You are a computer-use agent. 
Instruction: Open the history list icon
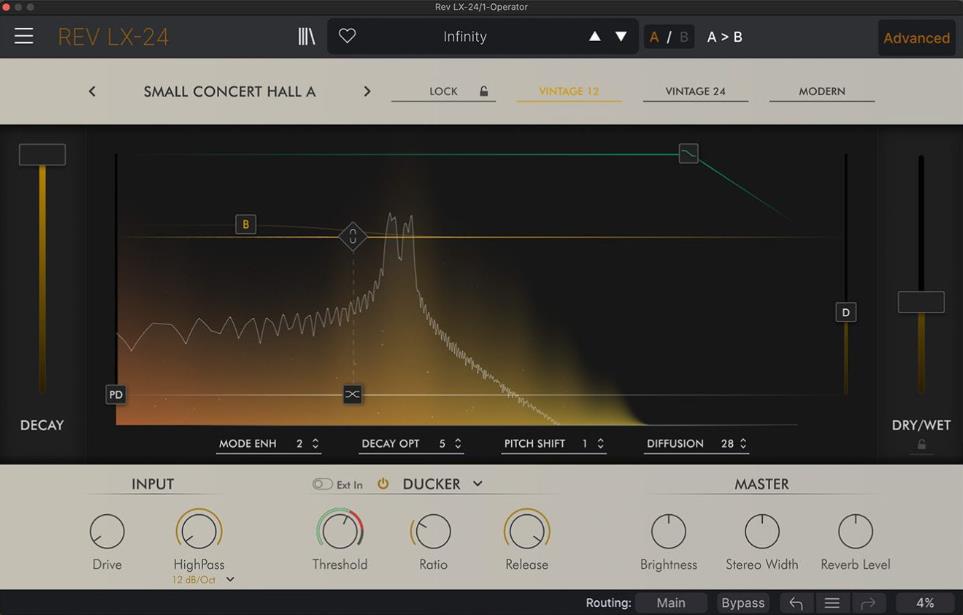pos(832,603)
